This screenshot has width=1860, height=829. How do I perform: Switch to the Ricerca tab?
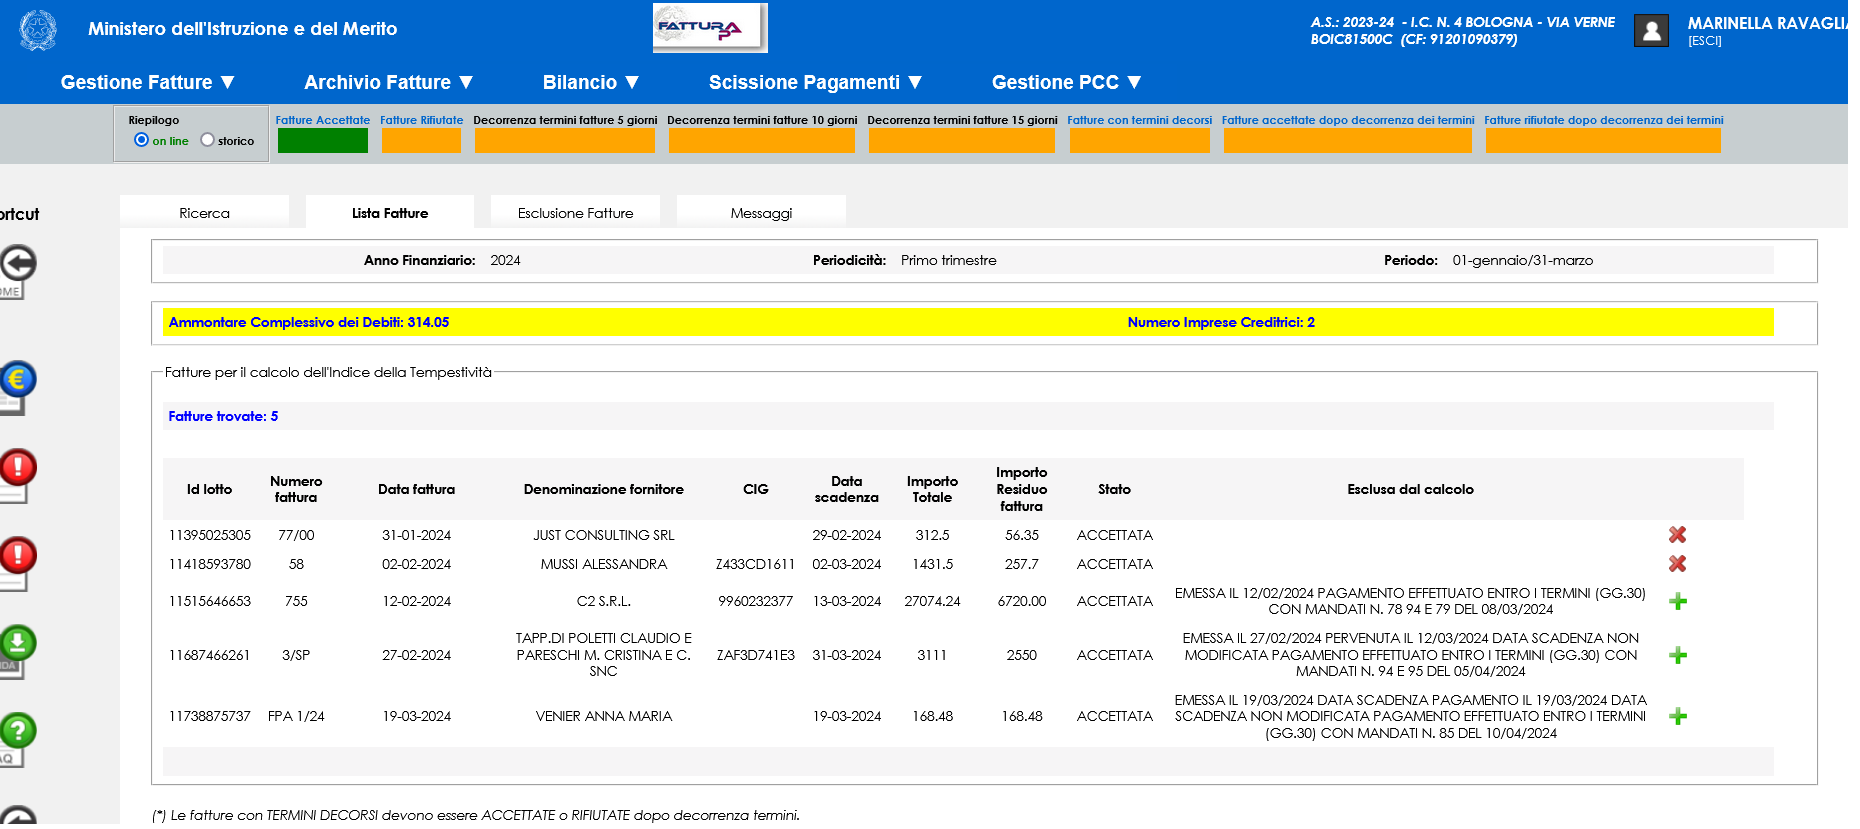click(x=204, y=213)
